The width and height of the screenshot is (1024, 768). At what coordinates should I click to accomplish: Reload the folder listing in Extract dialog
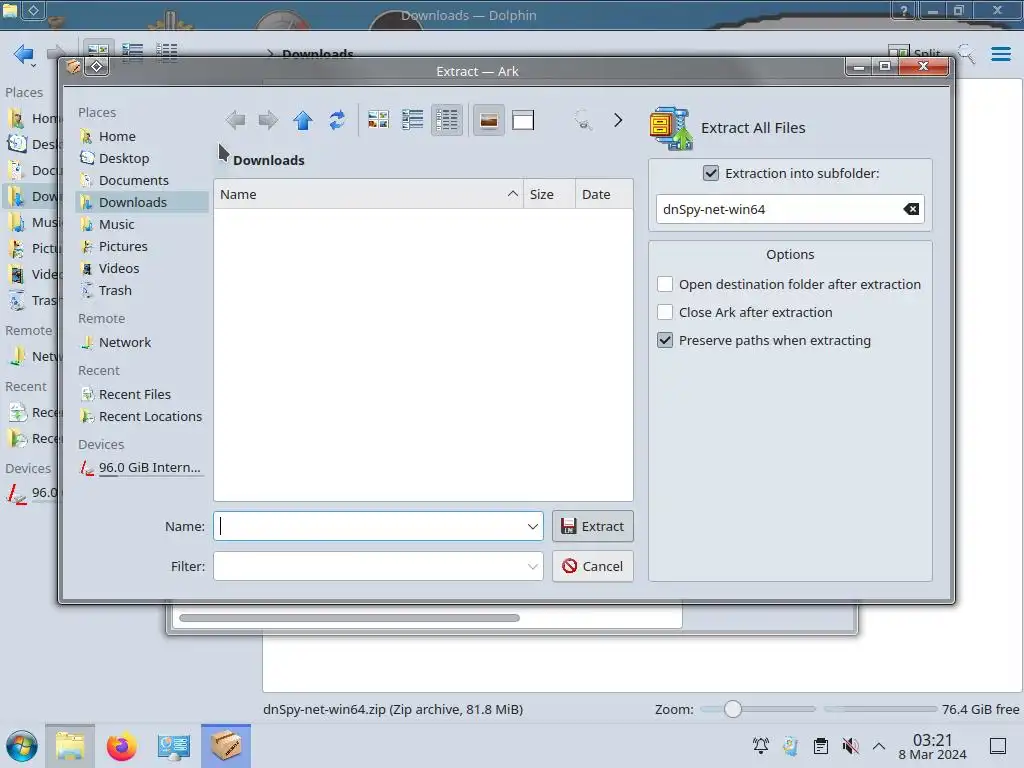[337, 120]
